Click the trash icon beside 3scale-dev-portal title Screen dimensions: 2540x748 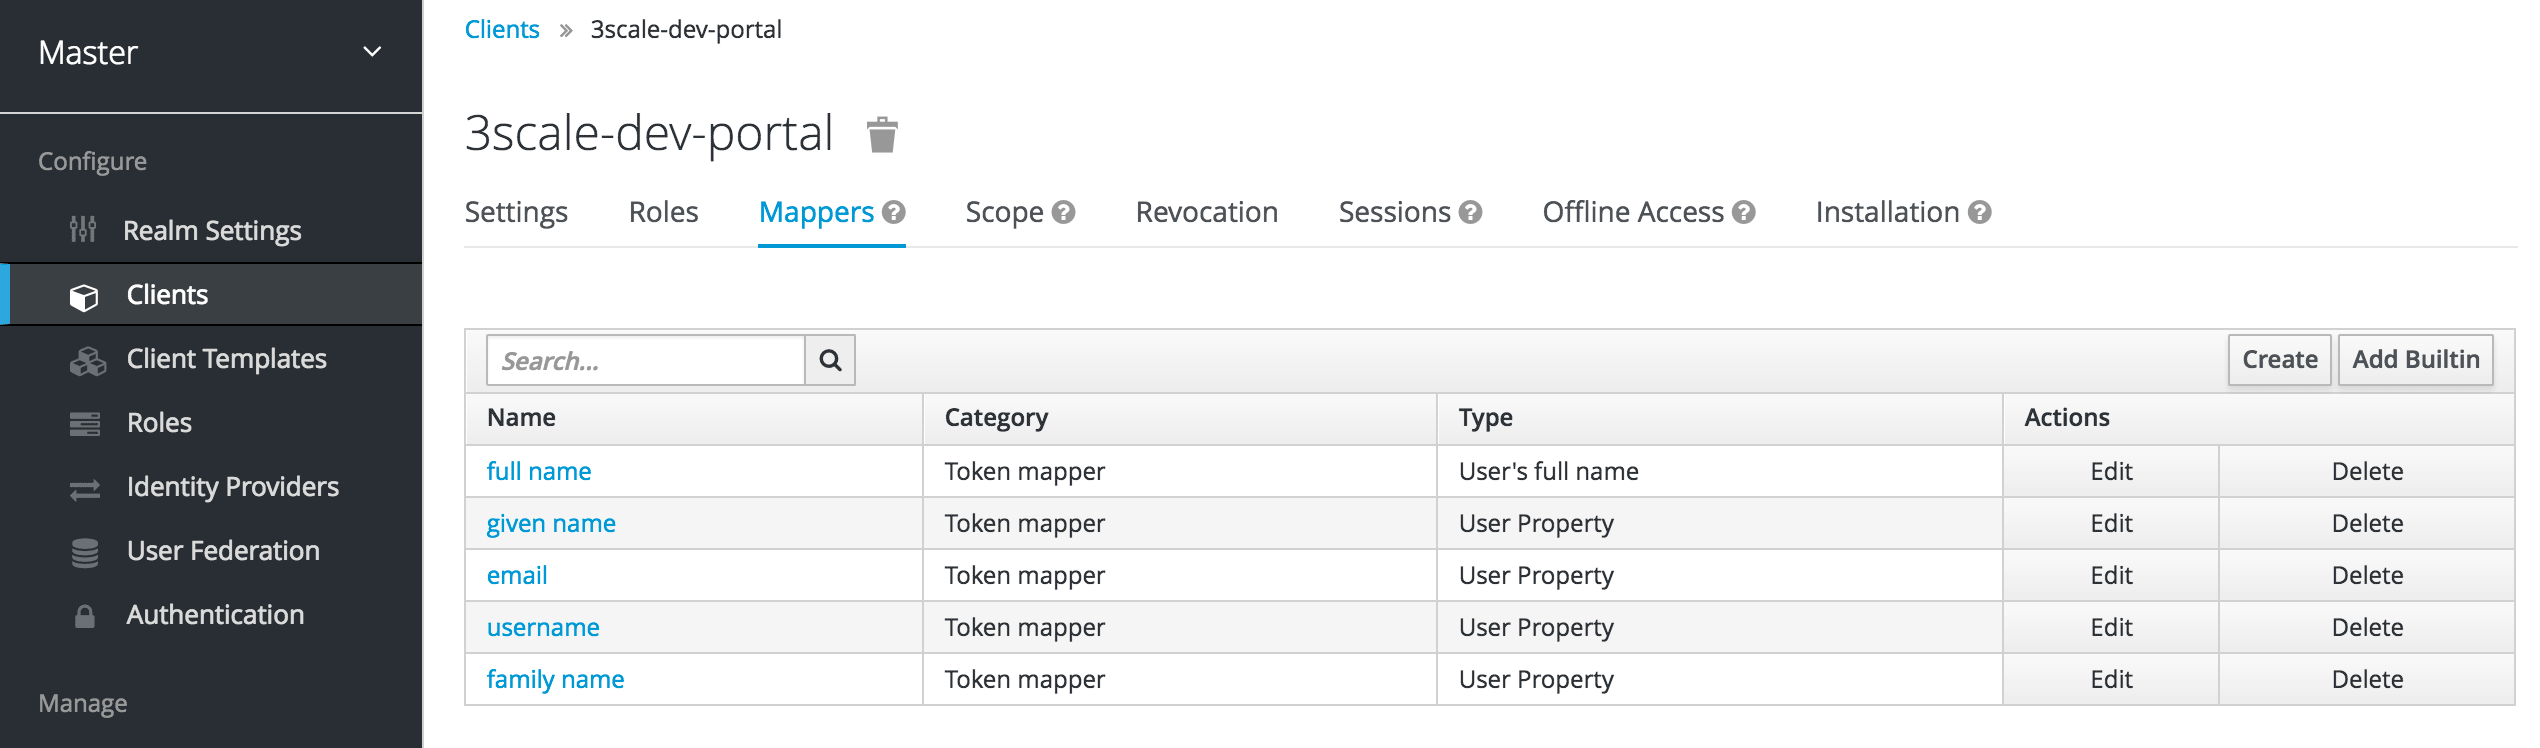[x=881, y=134]
